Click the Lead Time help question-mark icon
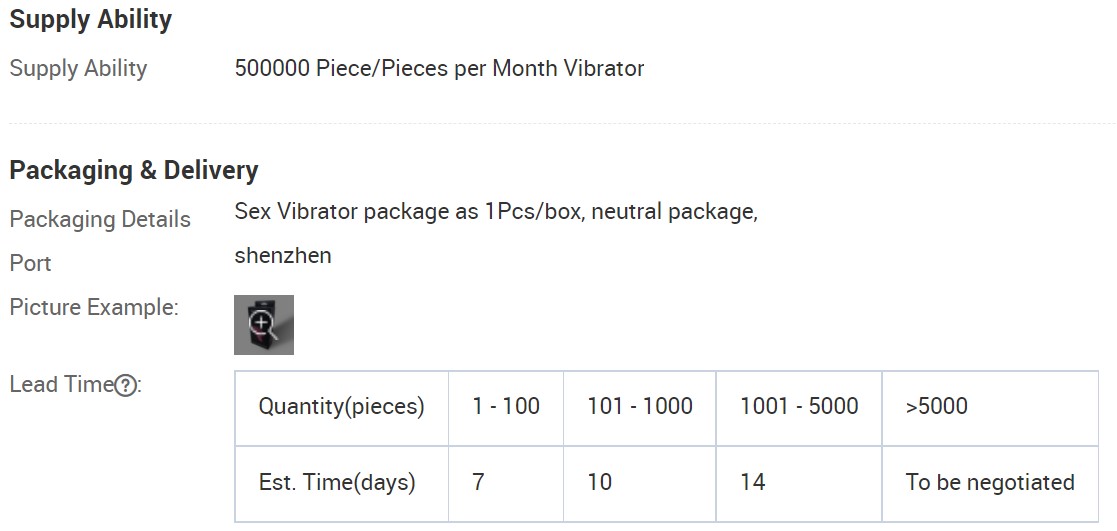Viewport: 1117px width, 531px height. (125, 386)
